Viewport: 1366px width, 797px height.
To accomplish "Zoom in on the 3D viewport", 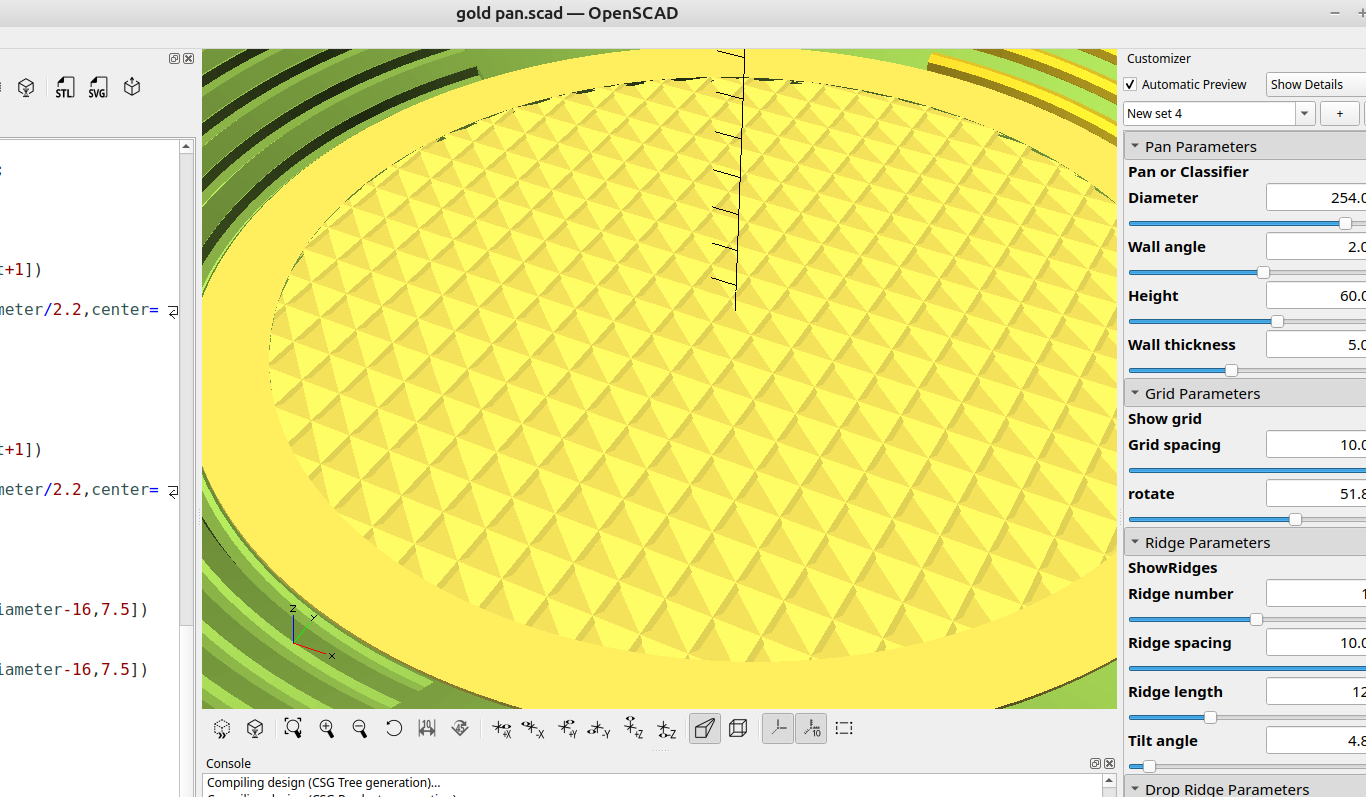I will (x=327, y=728).
